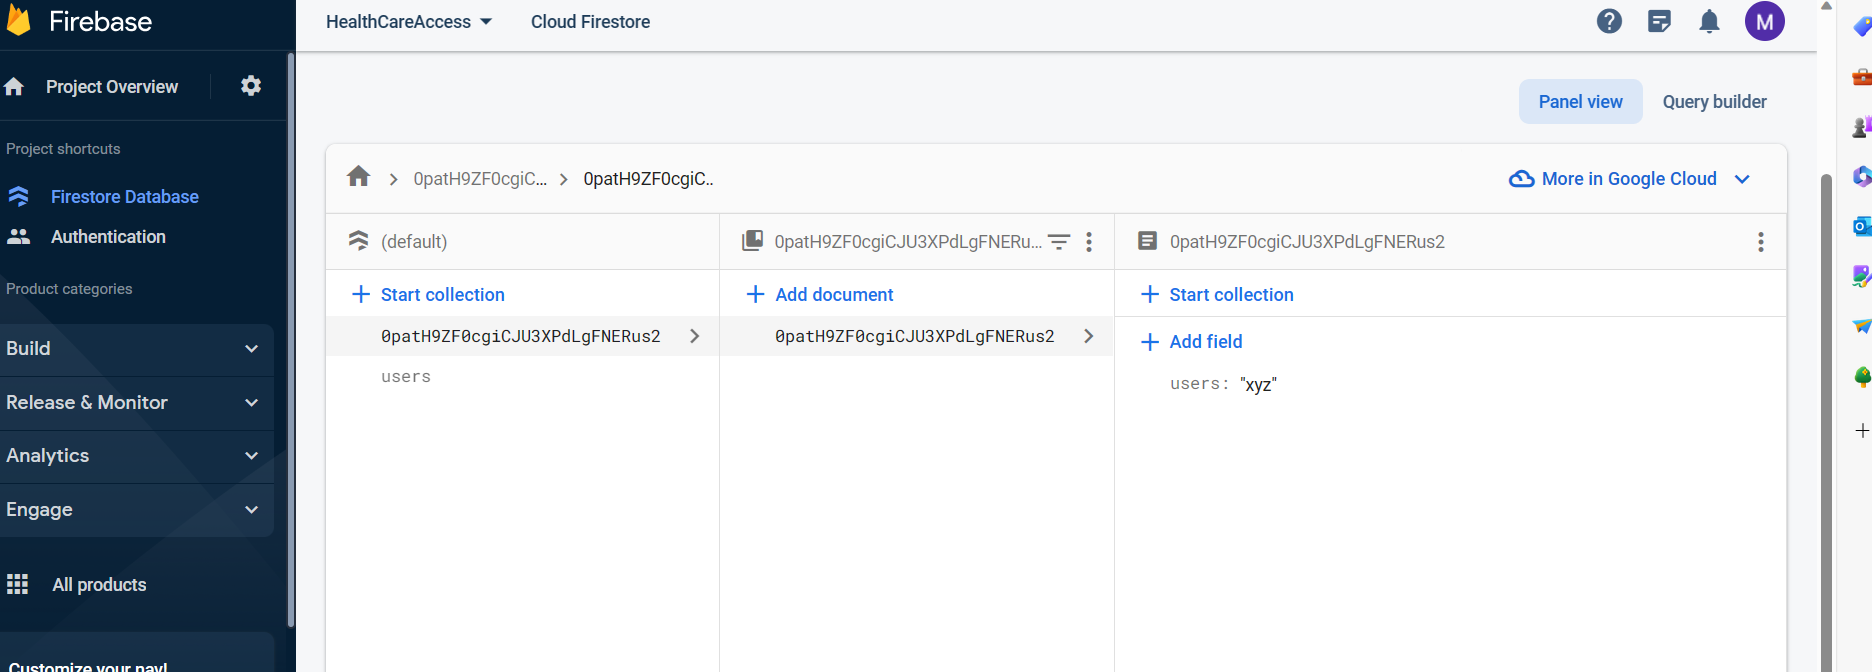Open Authentication shortcut

(108, 237)
